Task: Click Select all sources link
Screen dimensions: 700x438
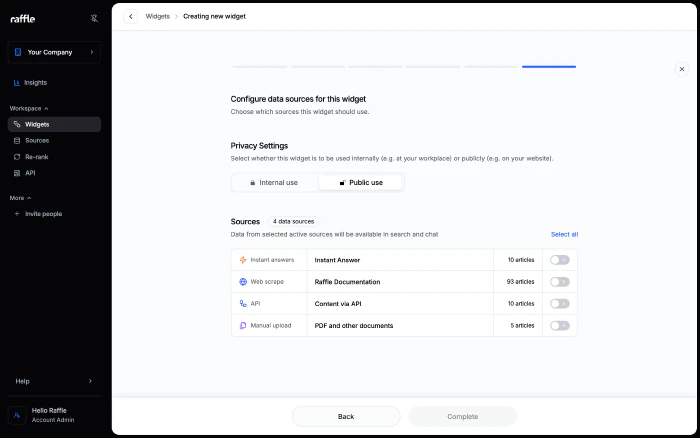Action: (564, 234)
